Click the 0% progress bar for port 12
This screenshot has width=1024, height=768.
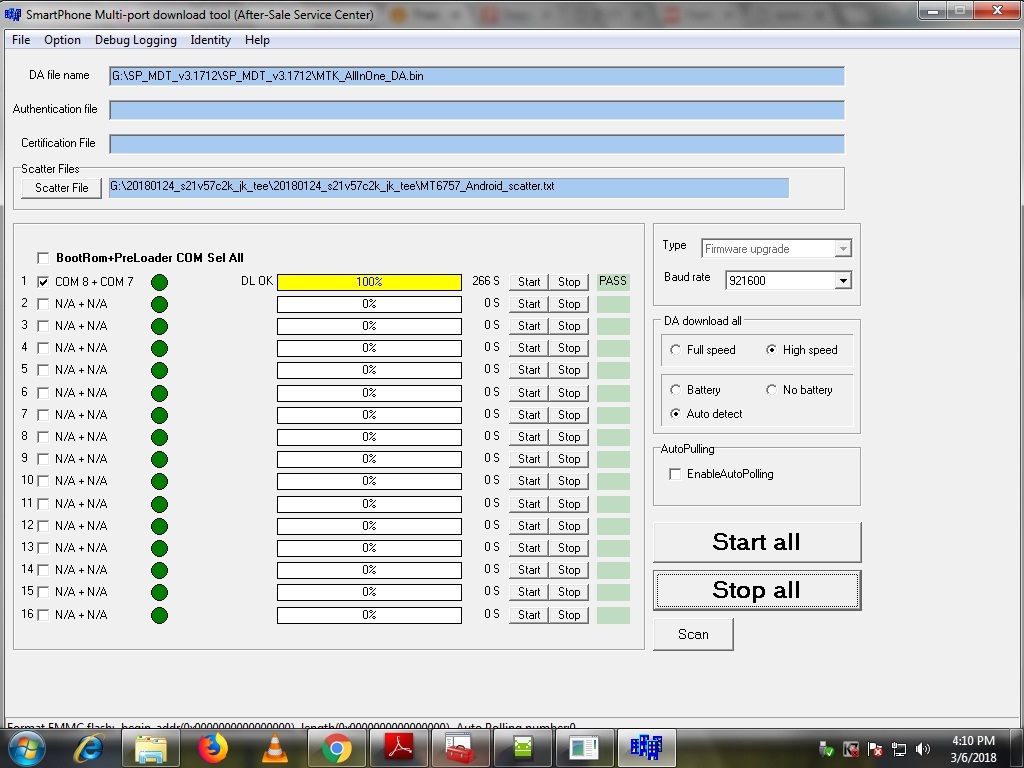(369, 526)
